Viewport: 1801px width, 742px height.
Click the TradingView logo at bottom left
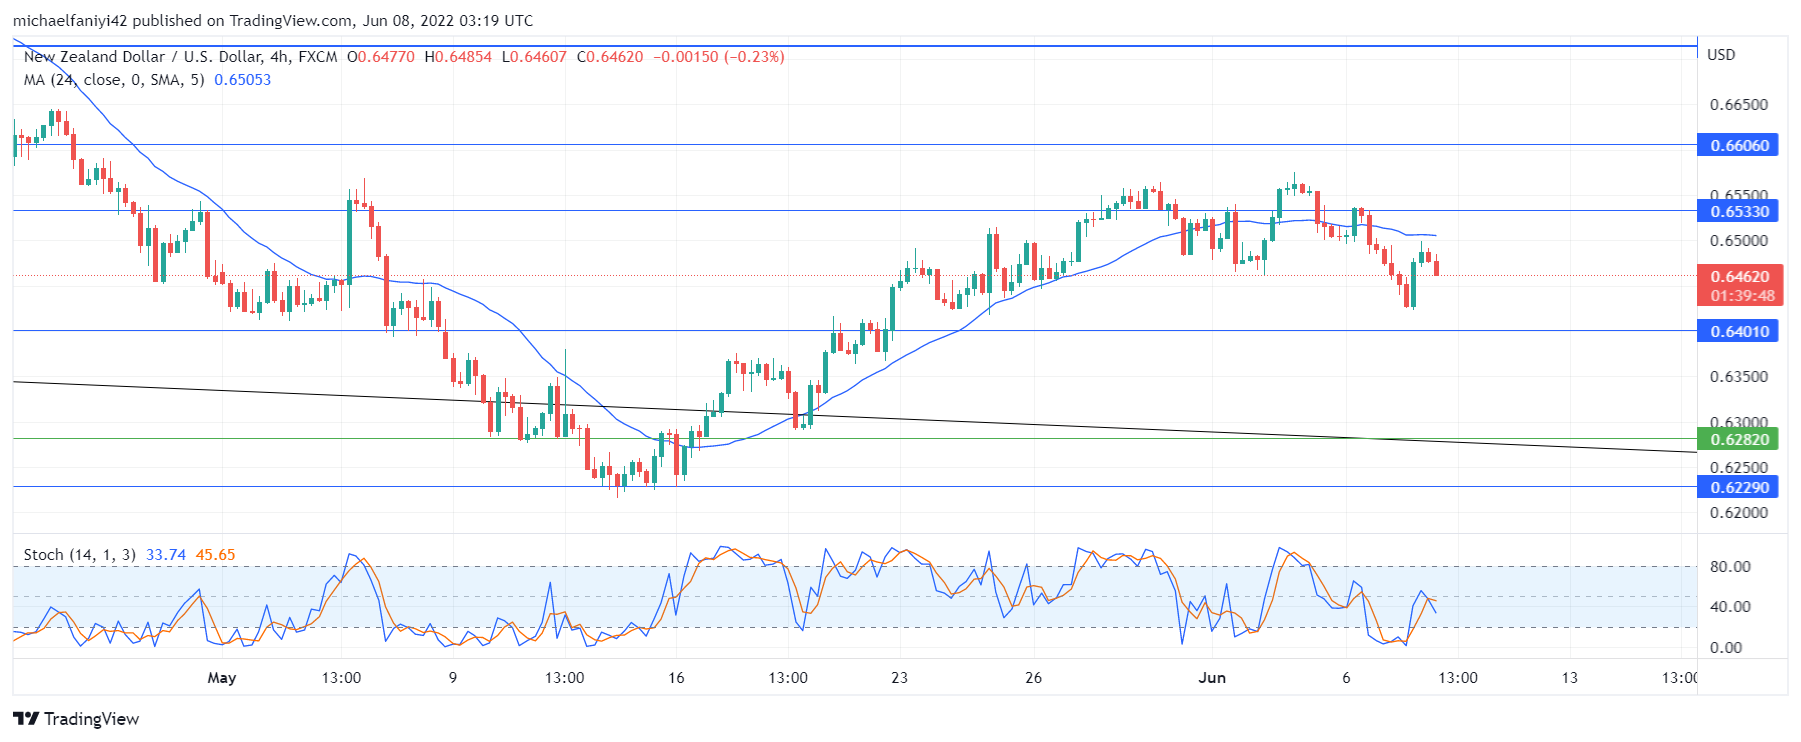76,719
